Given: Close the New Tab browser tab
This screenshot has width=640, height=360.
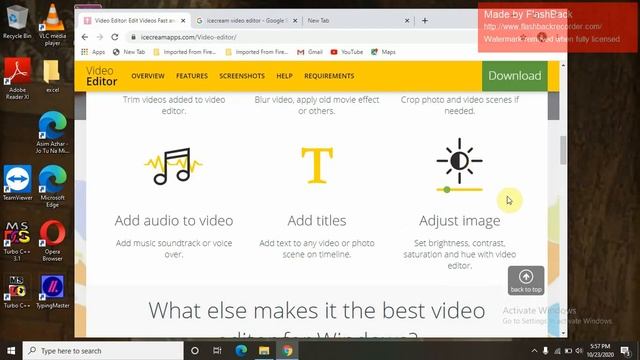Looking at the screenshot, I should 407,20.
